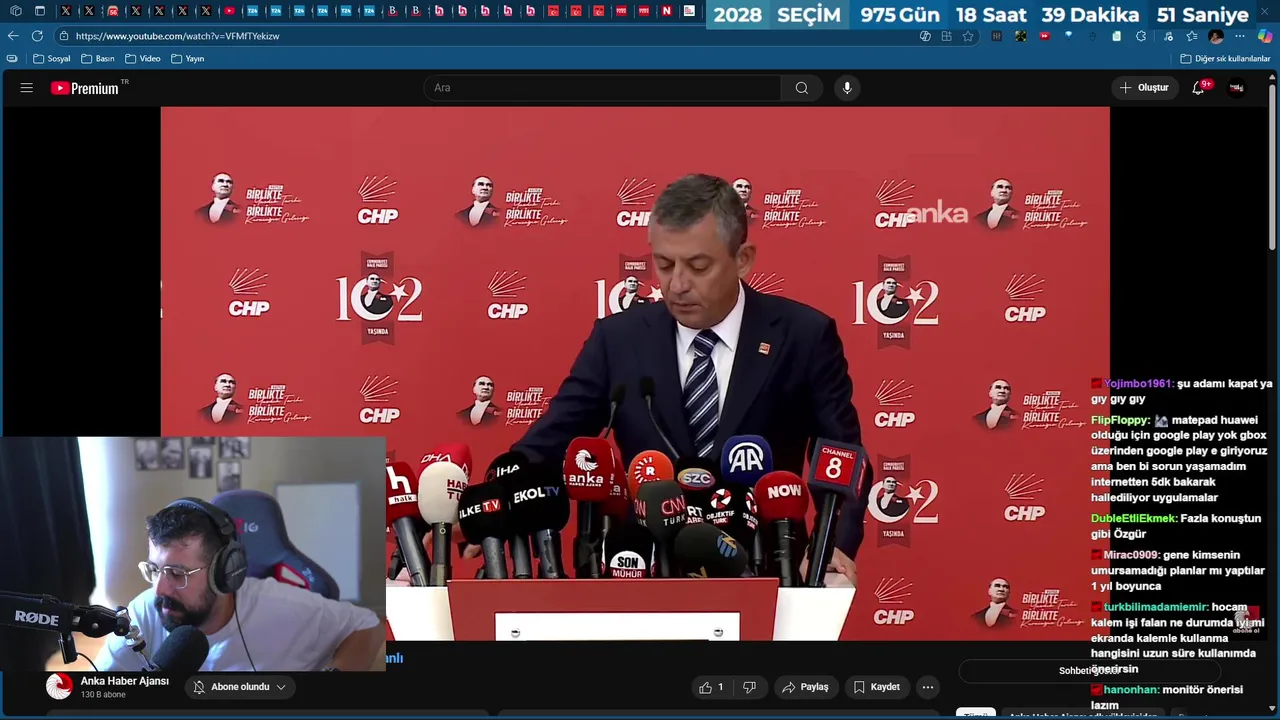
Task: Dislike the video with thumbs down
Action: 749,687
